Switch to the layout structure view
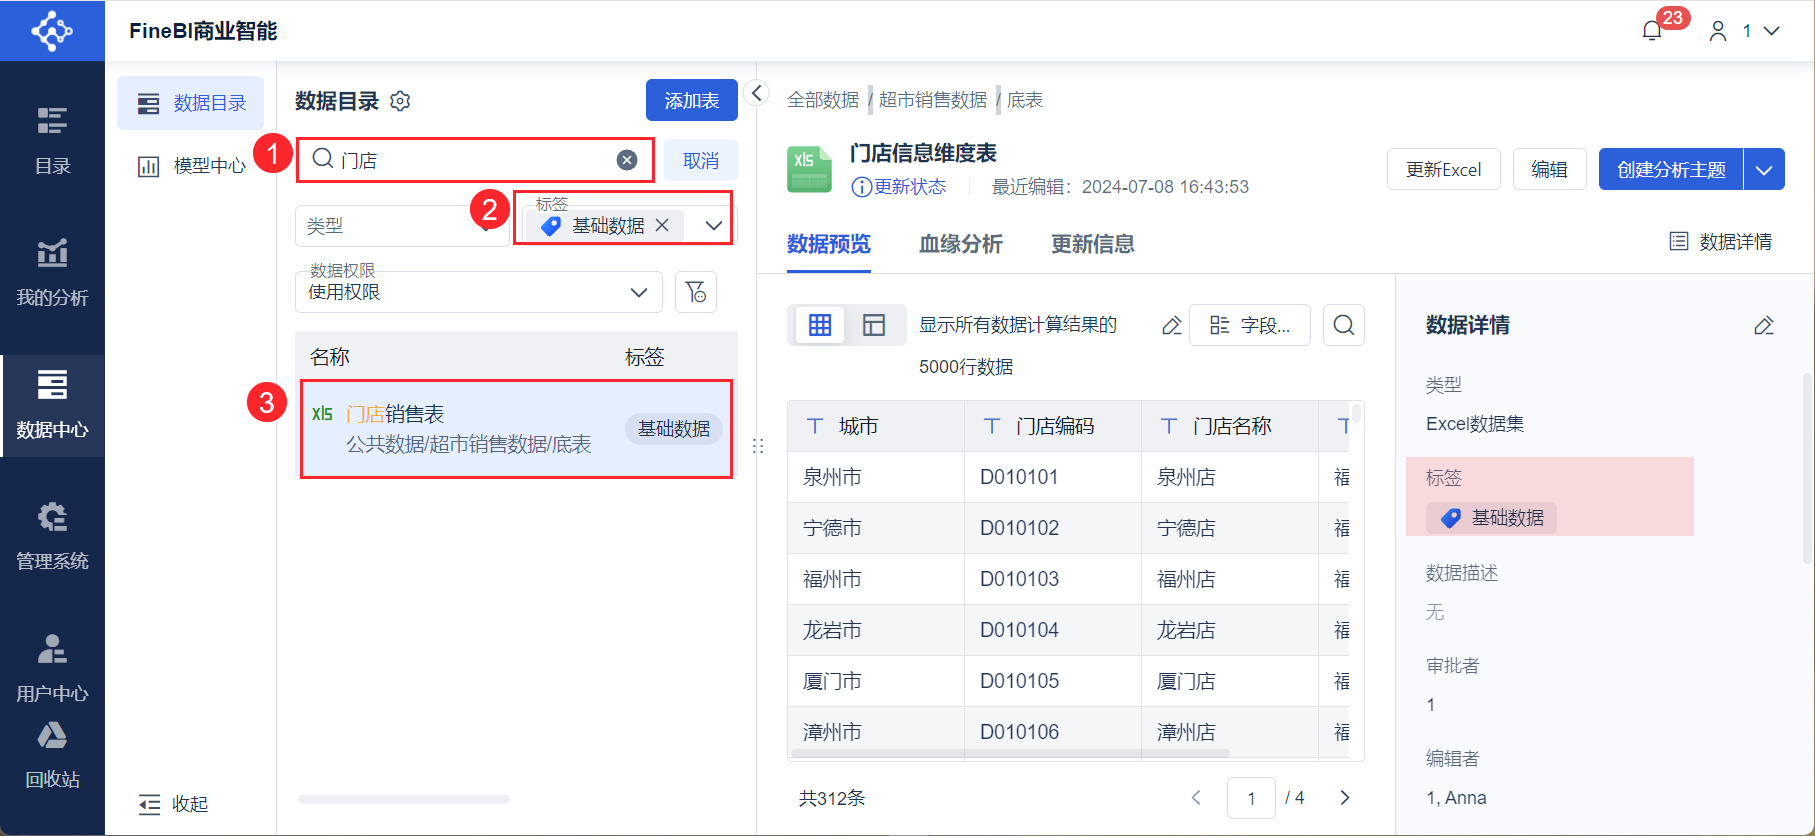This screenshot has width=1815, height=836. pyautogui.click(x=874, y=325)
